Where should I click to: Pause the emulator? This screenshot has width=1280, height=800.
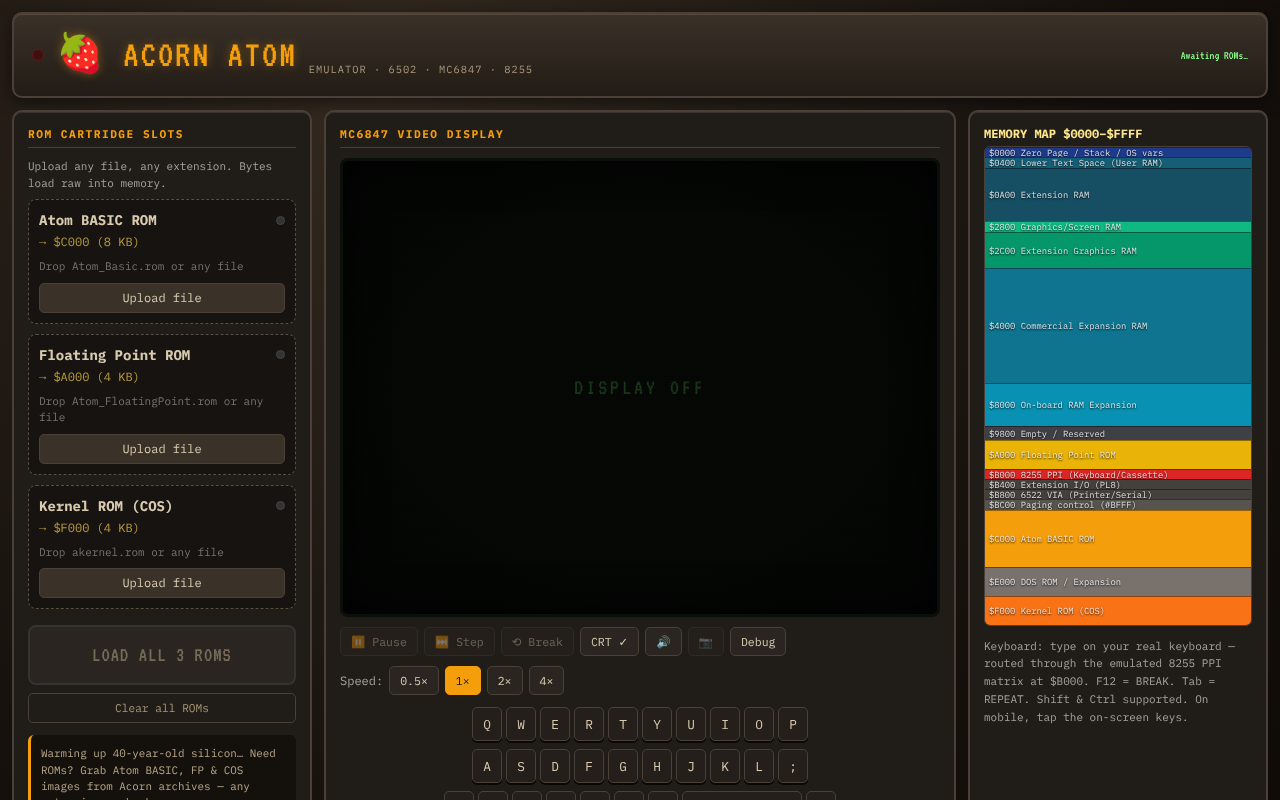[x=379, y=642]
